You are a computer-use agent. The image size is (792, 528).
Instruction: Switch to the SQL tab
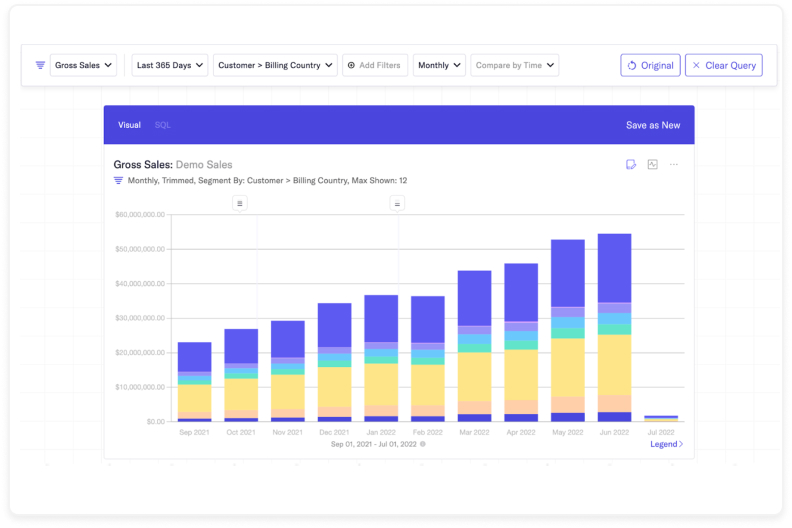click(162, 125)
